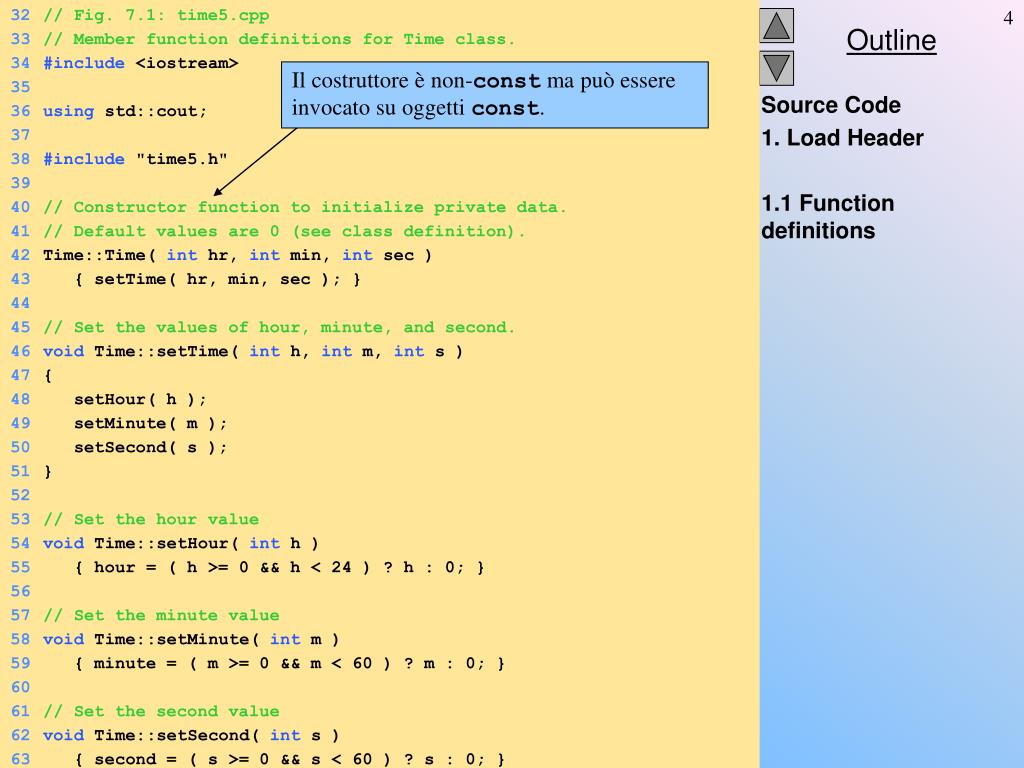Click the 'setMinute( m );' call
Image resolution: width=1024 pixels, height=768 pixels.
pos(150,423)
